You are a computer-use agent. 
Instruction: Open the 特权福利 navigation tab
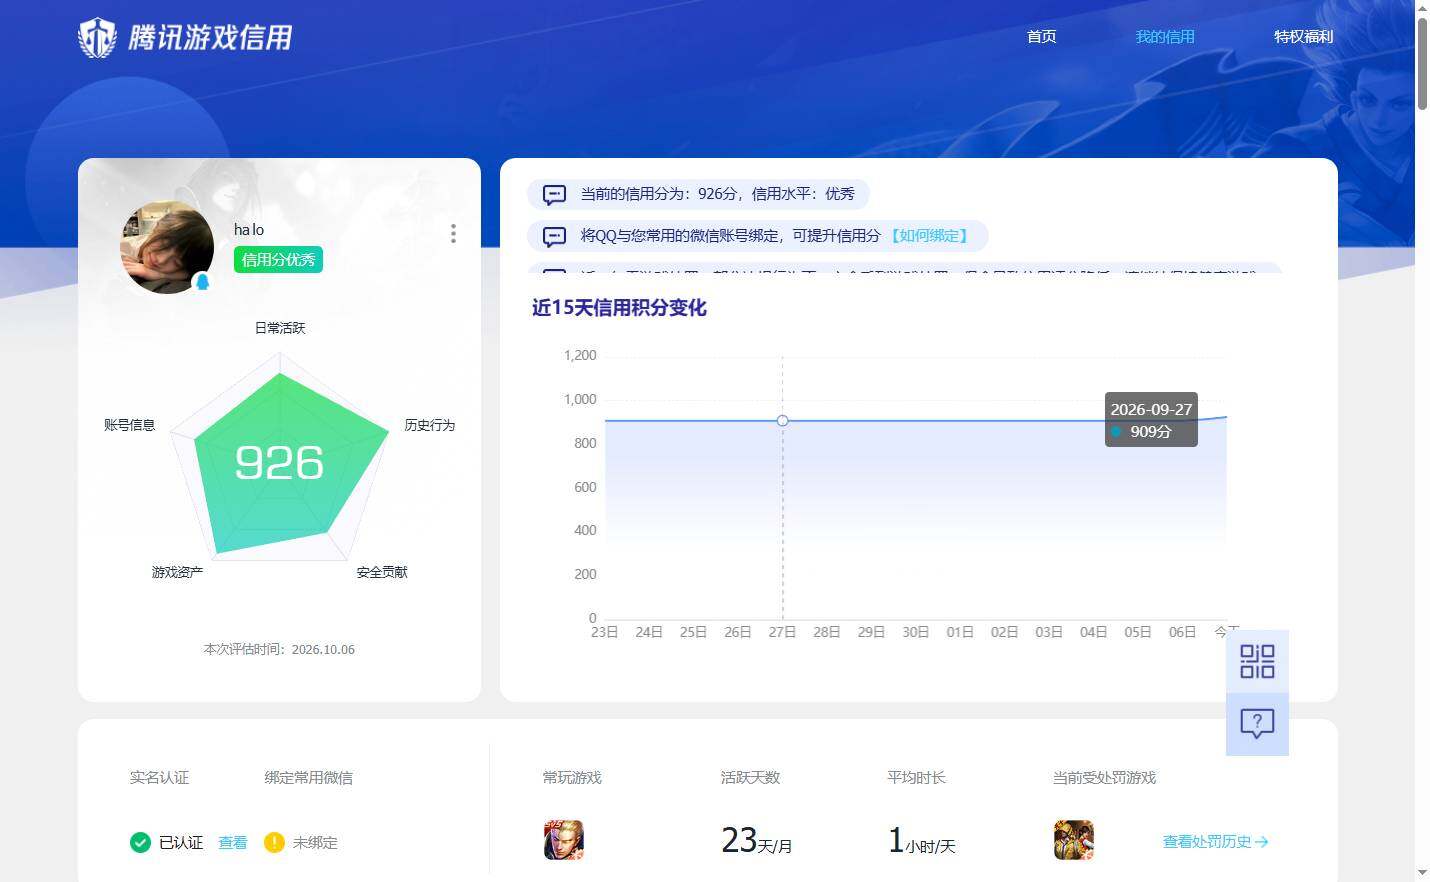[x=1303, y=36]
